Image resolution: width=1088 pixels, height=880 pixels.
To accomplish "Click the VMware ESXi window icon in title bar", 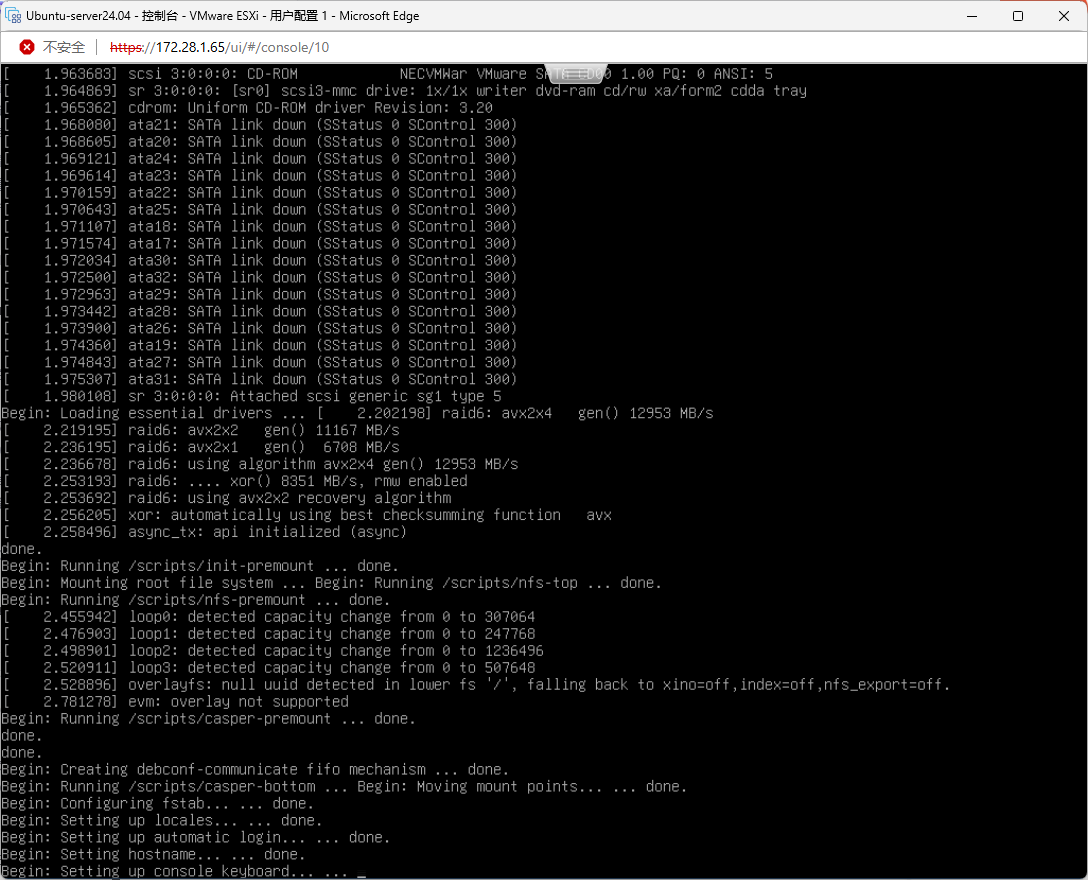I will tap(14, 16).
